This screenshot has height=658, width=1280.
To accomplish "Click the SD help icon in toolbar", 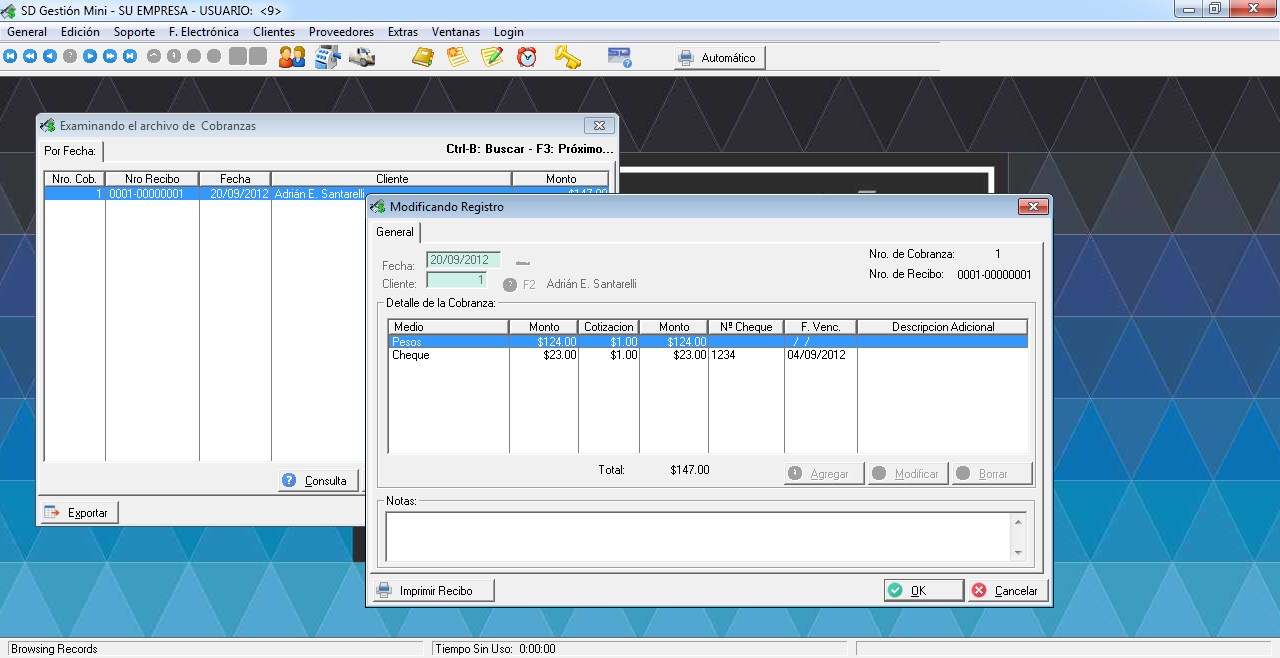I will click(620, 57).
